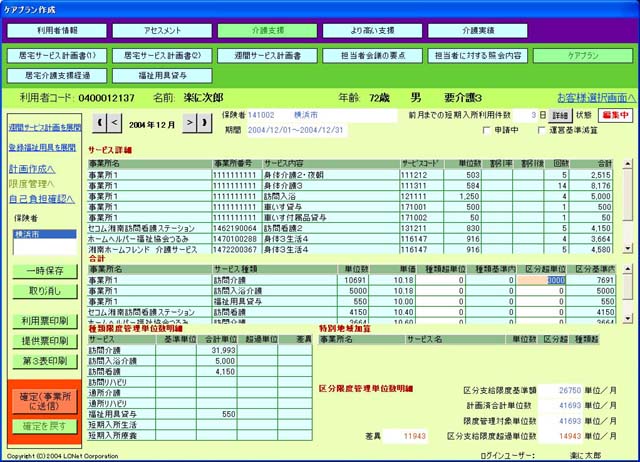Click the 期間 date range field
Image resolution: width=640 pixels, height=462 pixels.
[297, 130]
